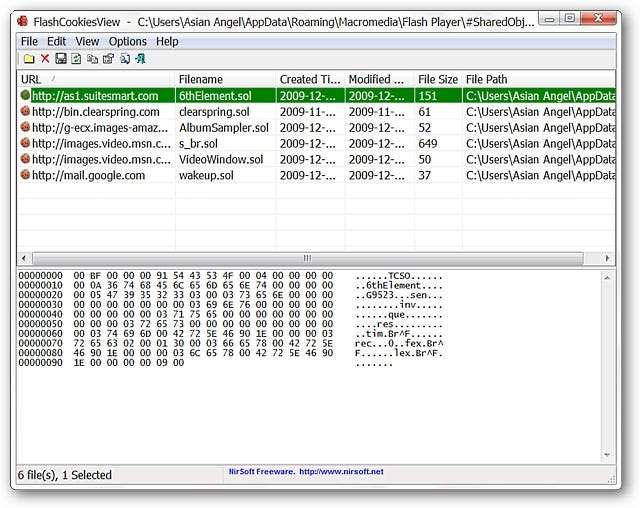The width and height of the screenshot is (640, 508).
Task: Click the exit toolbar icon
Action: (x=140, y=59)
